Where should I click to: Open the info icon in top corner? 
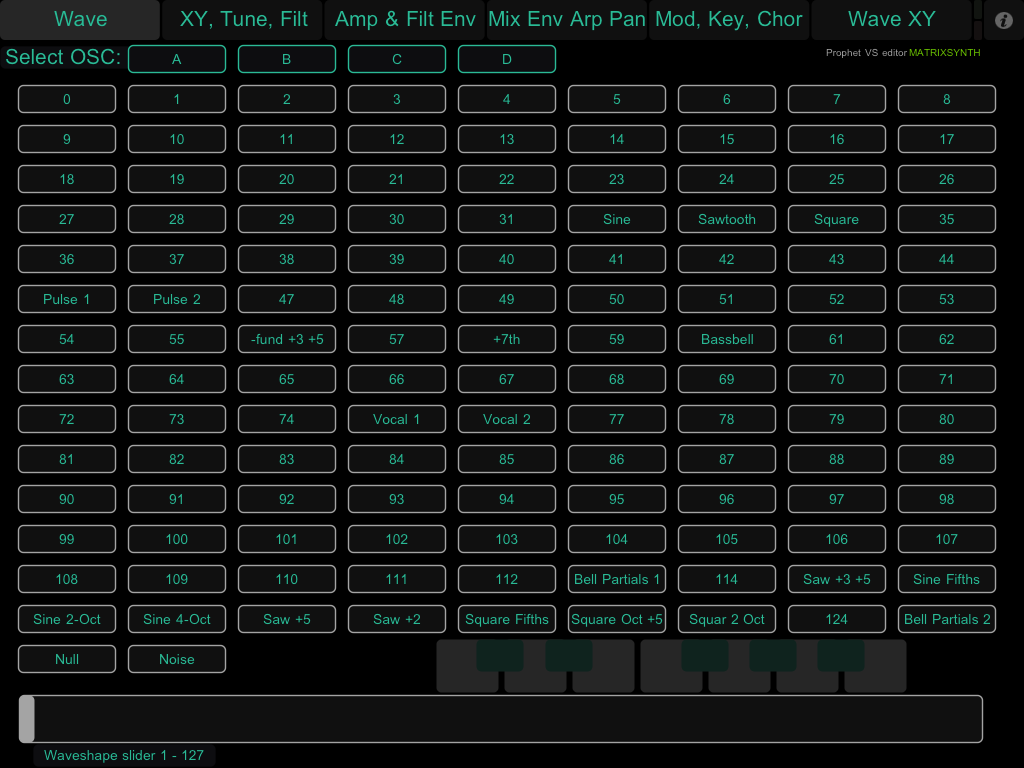coord(1004,20)
